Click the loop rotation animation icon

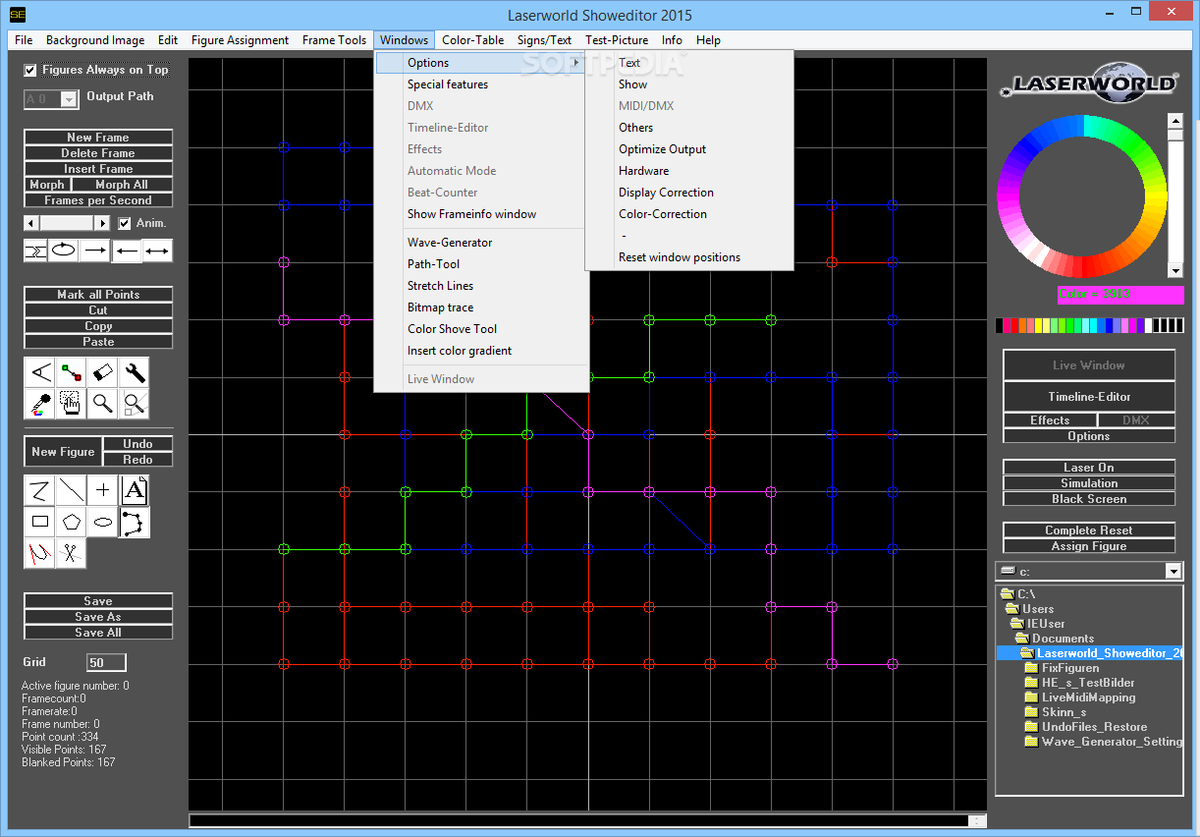64,250
